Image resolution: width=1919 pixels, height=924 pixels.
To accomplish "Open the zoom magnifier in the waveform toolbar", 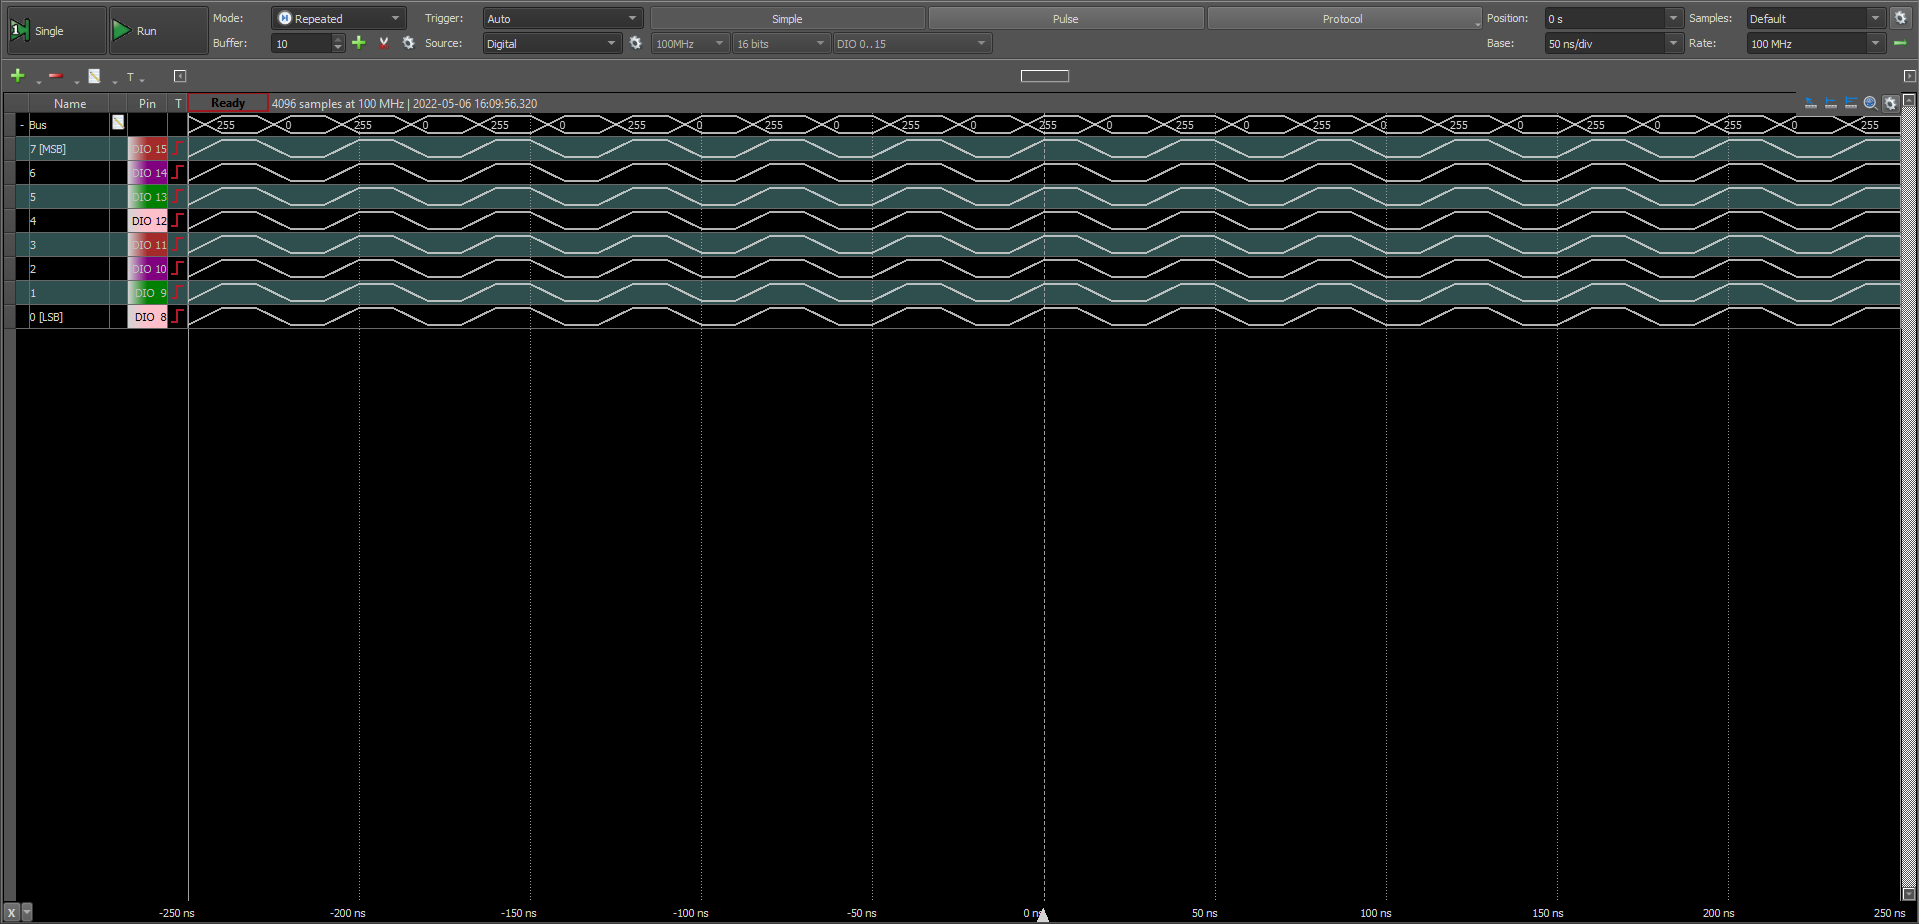I will 1870,103.
